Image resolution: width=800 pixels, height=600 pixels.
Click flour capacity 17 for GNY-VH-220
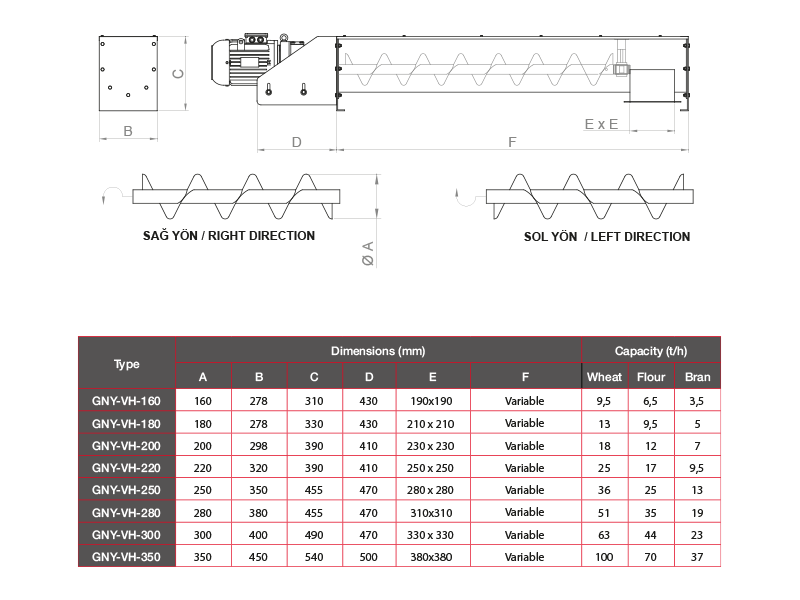(x=651, y=467)
